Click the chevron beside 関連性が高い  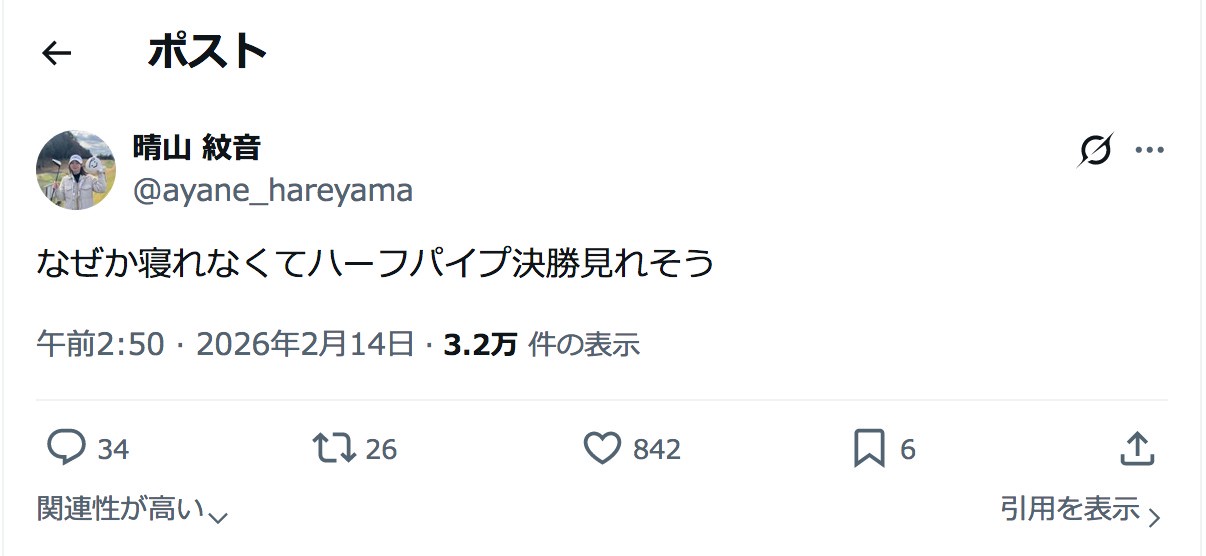click(x=219, y=516)
